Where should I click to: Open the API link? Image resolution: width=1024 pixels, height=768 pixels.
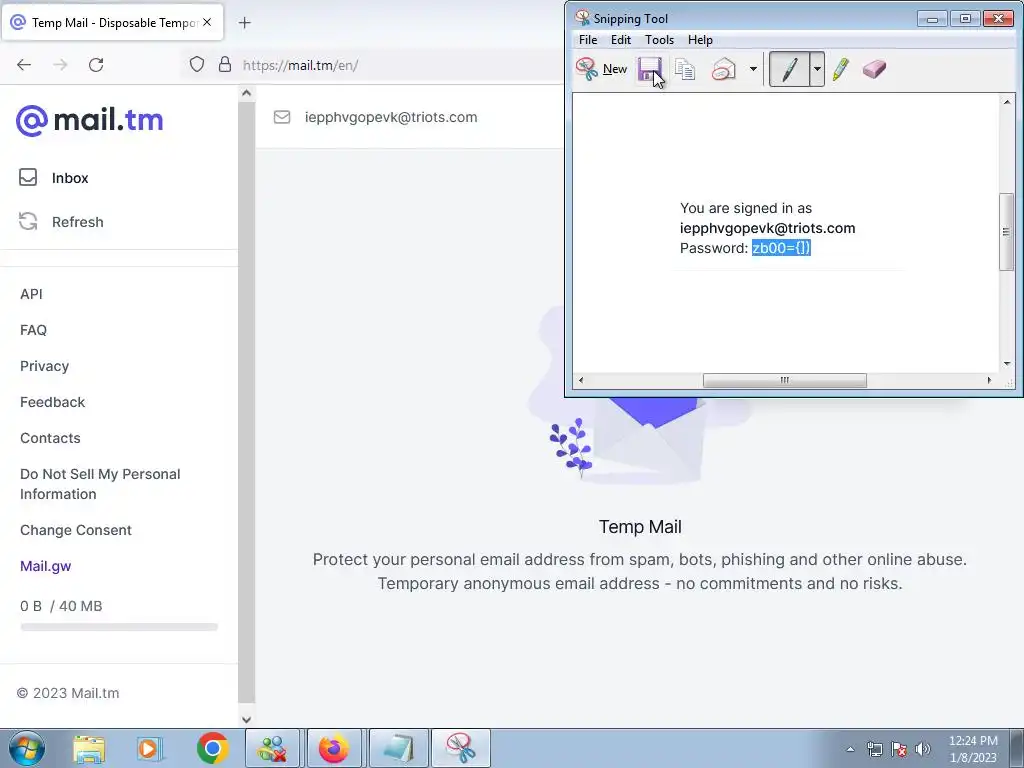tap(31, 294)
